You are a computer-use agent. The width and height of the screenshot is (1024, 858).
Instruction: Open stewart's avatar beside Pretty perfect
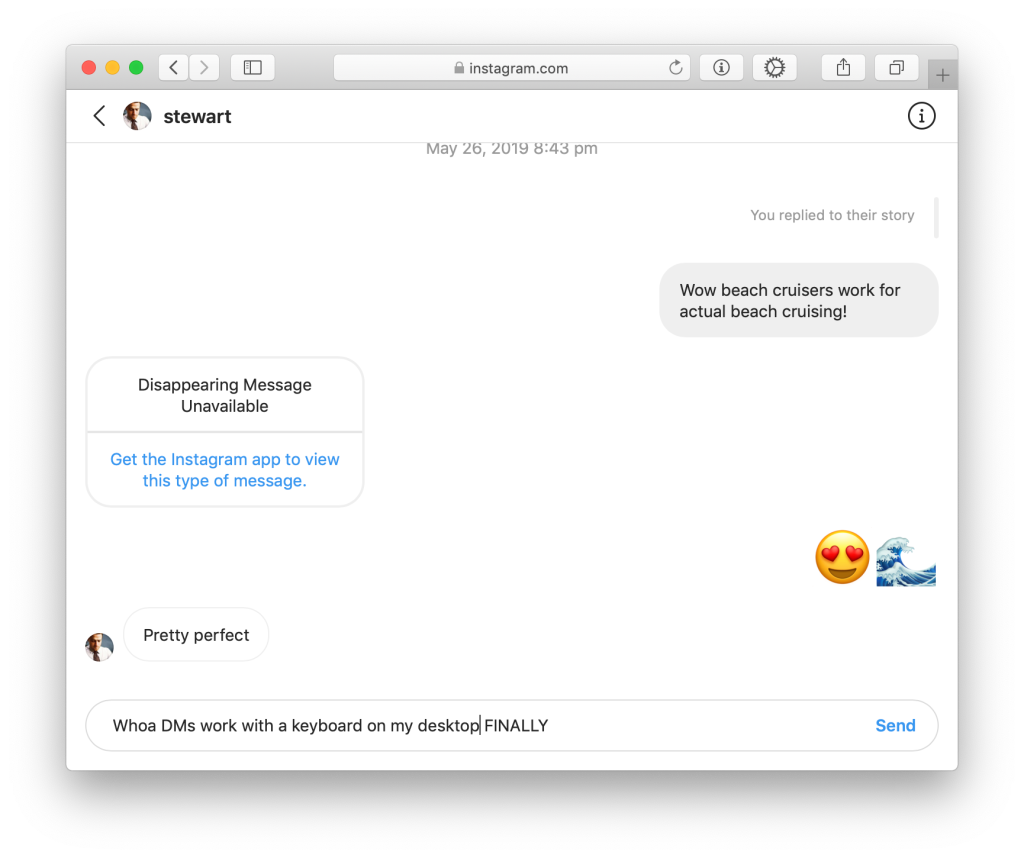(x=99, y=647)
